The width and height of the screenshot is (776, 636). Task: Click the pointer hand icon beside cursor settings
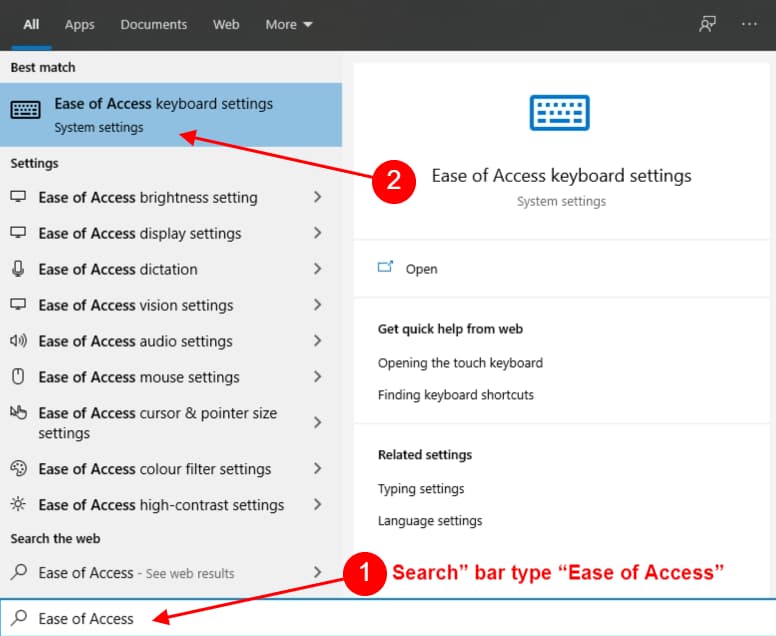(x=18, y=412)
